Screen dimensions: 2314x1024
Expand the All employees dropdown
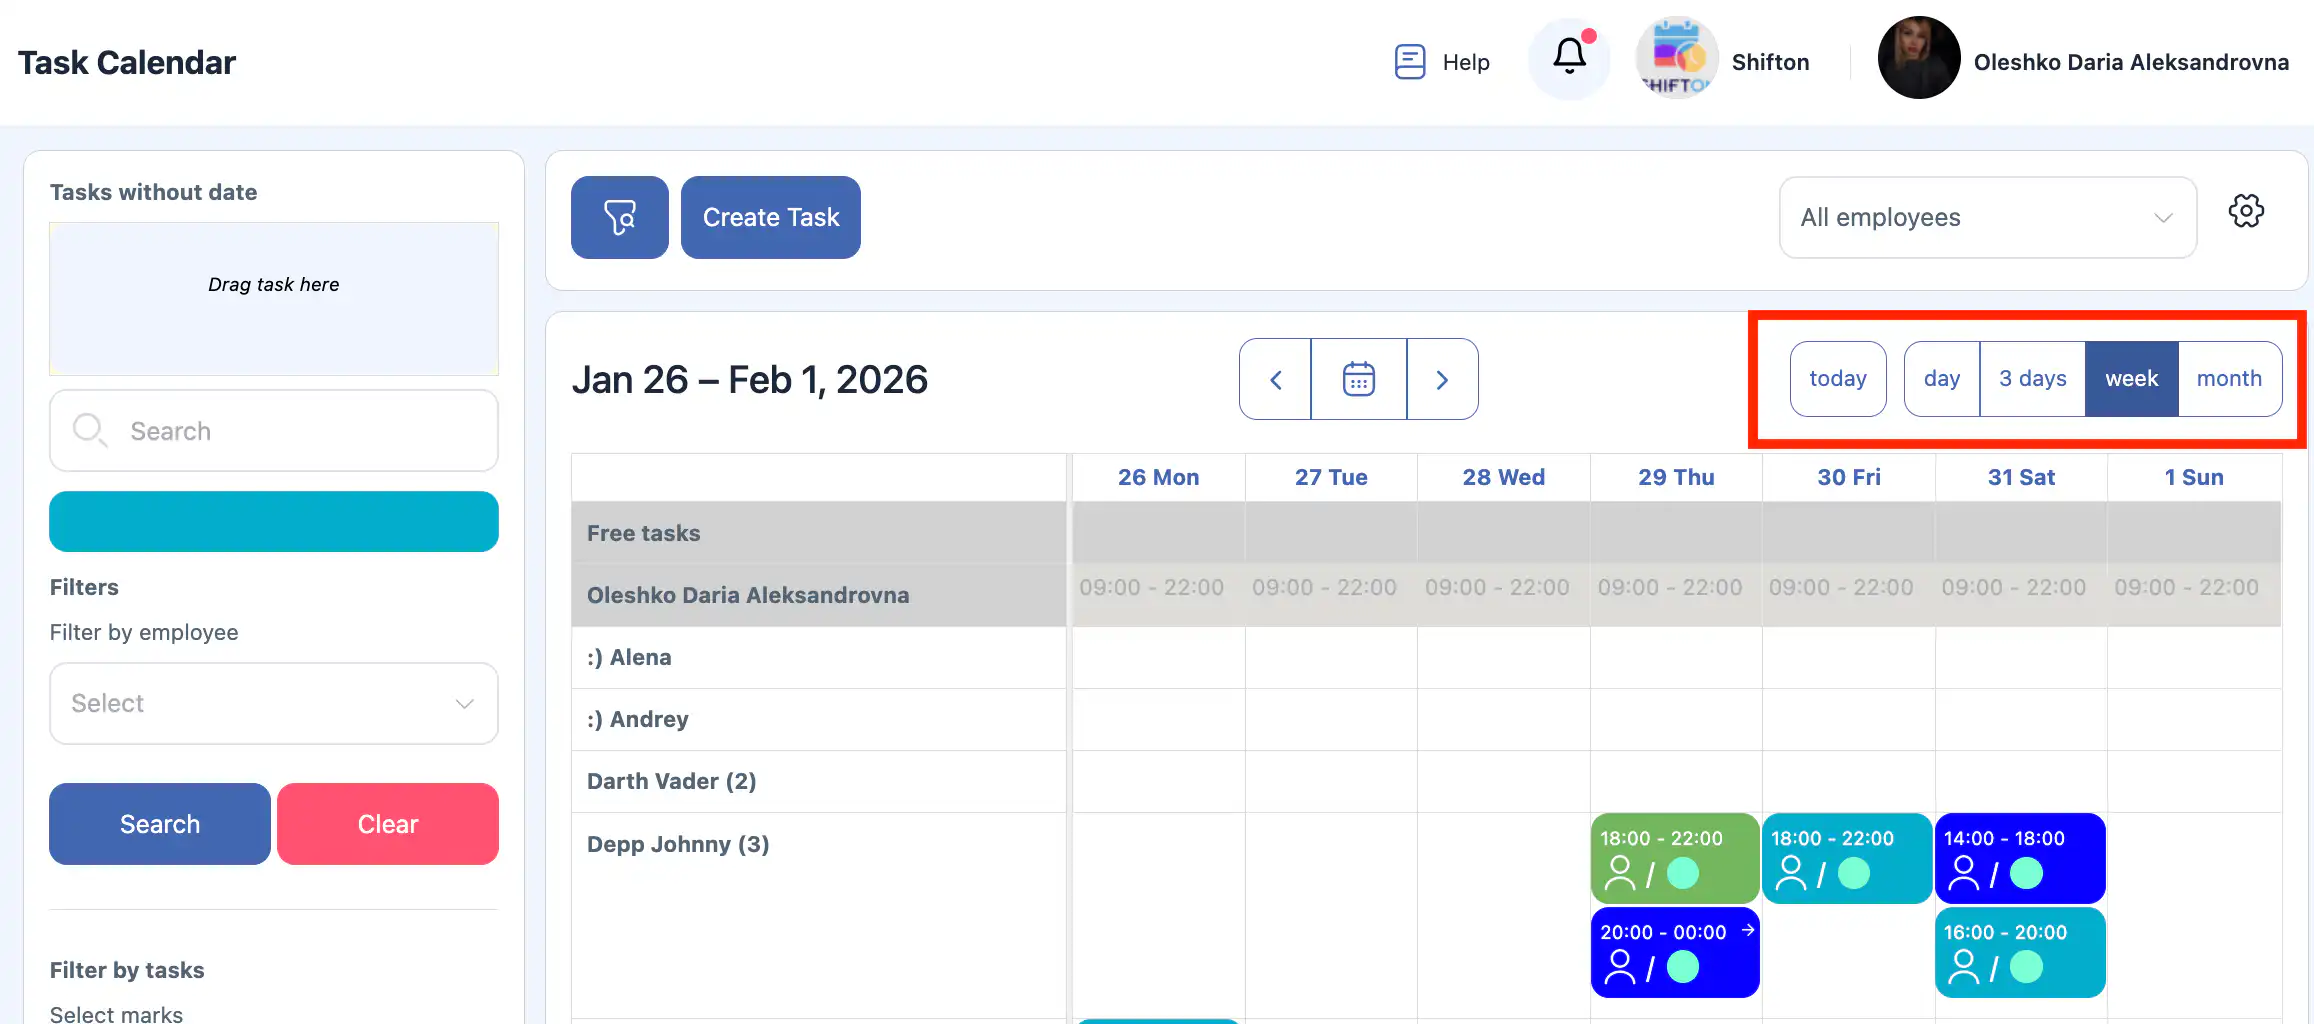tap(1987, 218)
